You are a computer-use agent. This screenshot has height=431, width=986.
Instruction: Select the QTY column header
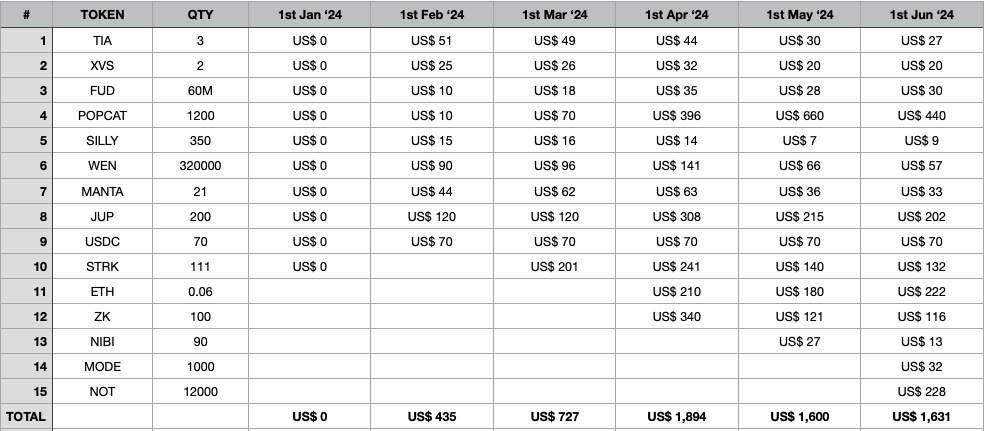coord(200,14)
